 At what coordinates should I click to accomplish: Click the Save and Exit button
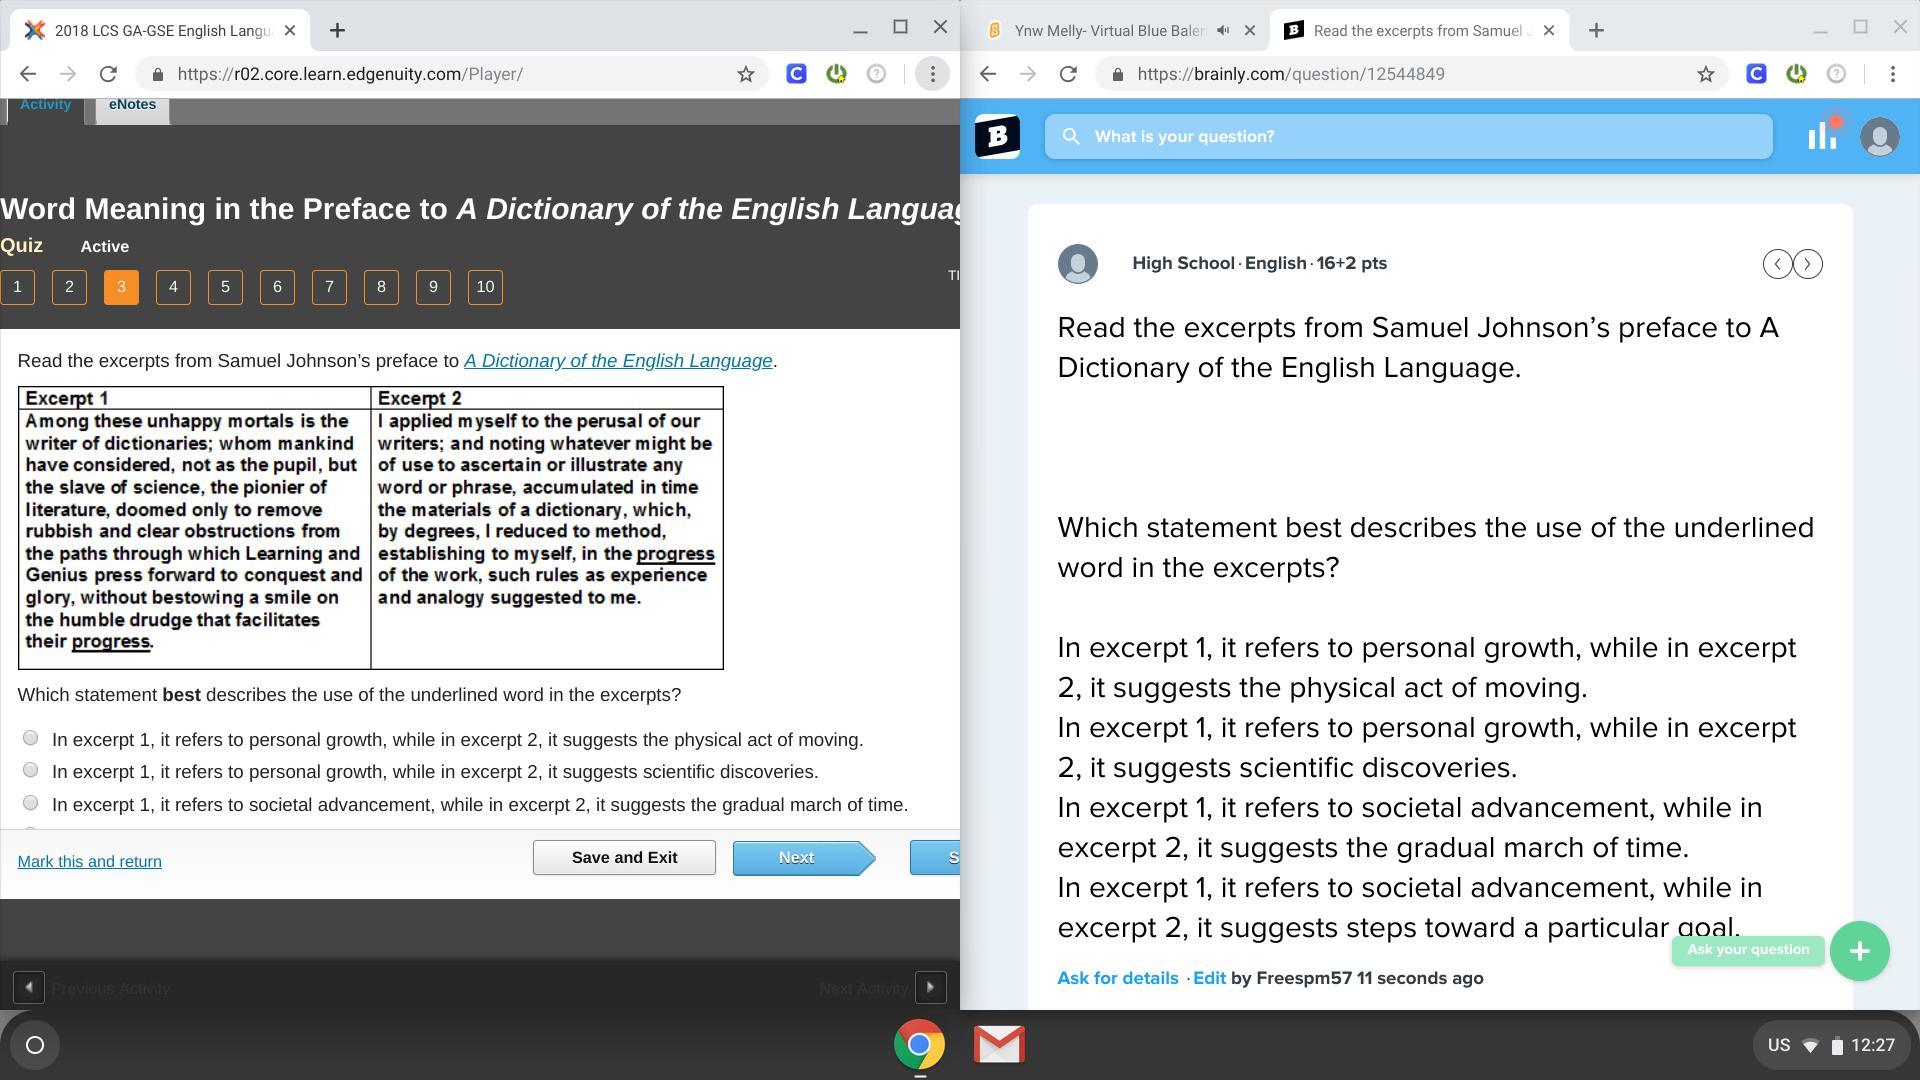[x=624, y=858]
